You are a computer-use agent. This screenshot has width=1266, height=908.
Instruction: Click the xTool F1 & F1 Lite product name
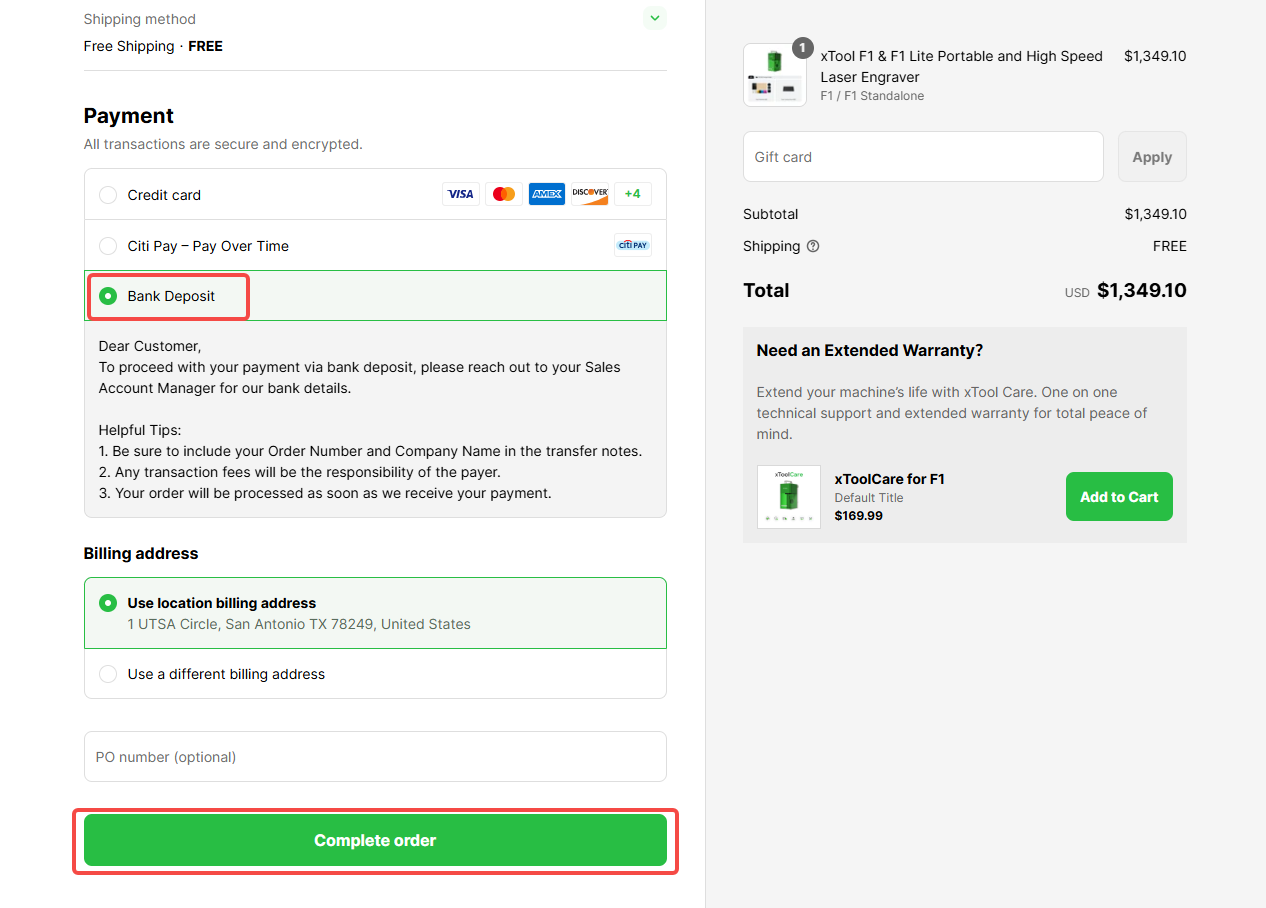pyautogui.click(x=961, y=66)
